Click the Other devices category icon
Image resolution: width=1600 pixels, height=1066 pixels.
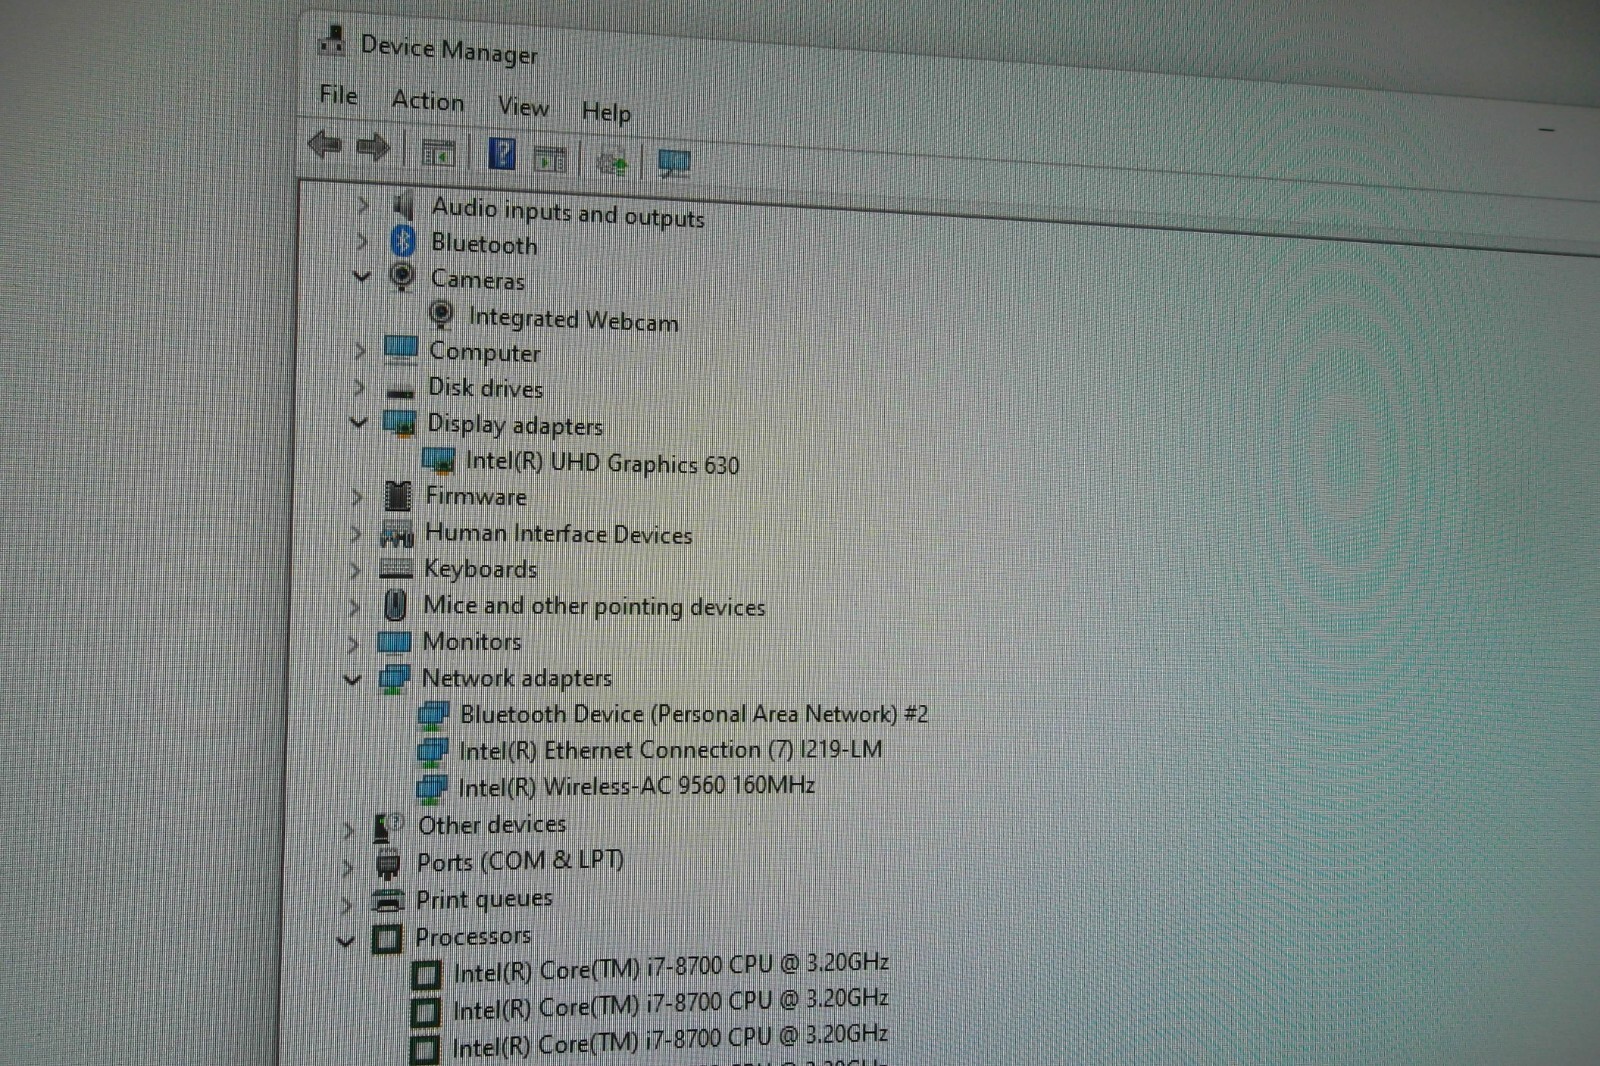pos(388,826)
